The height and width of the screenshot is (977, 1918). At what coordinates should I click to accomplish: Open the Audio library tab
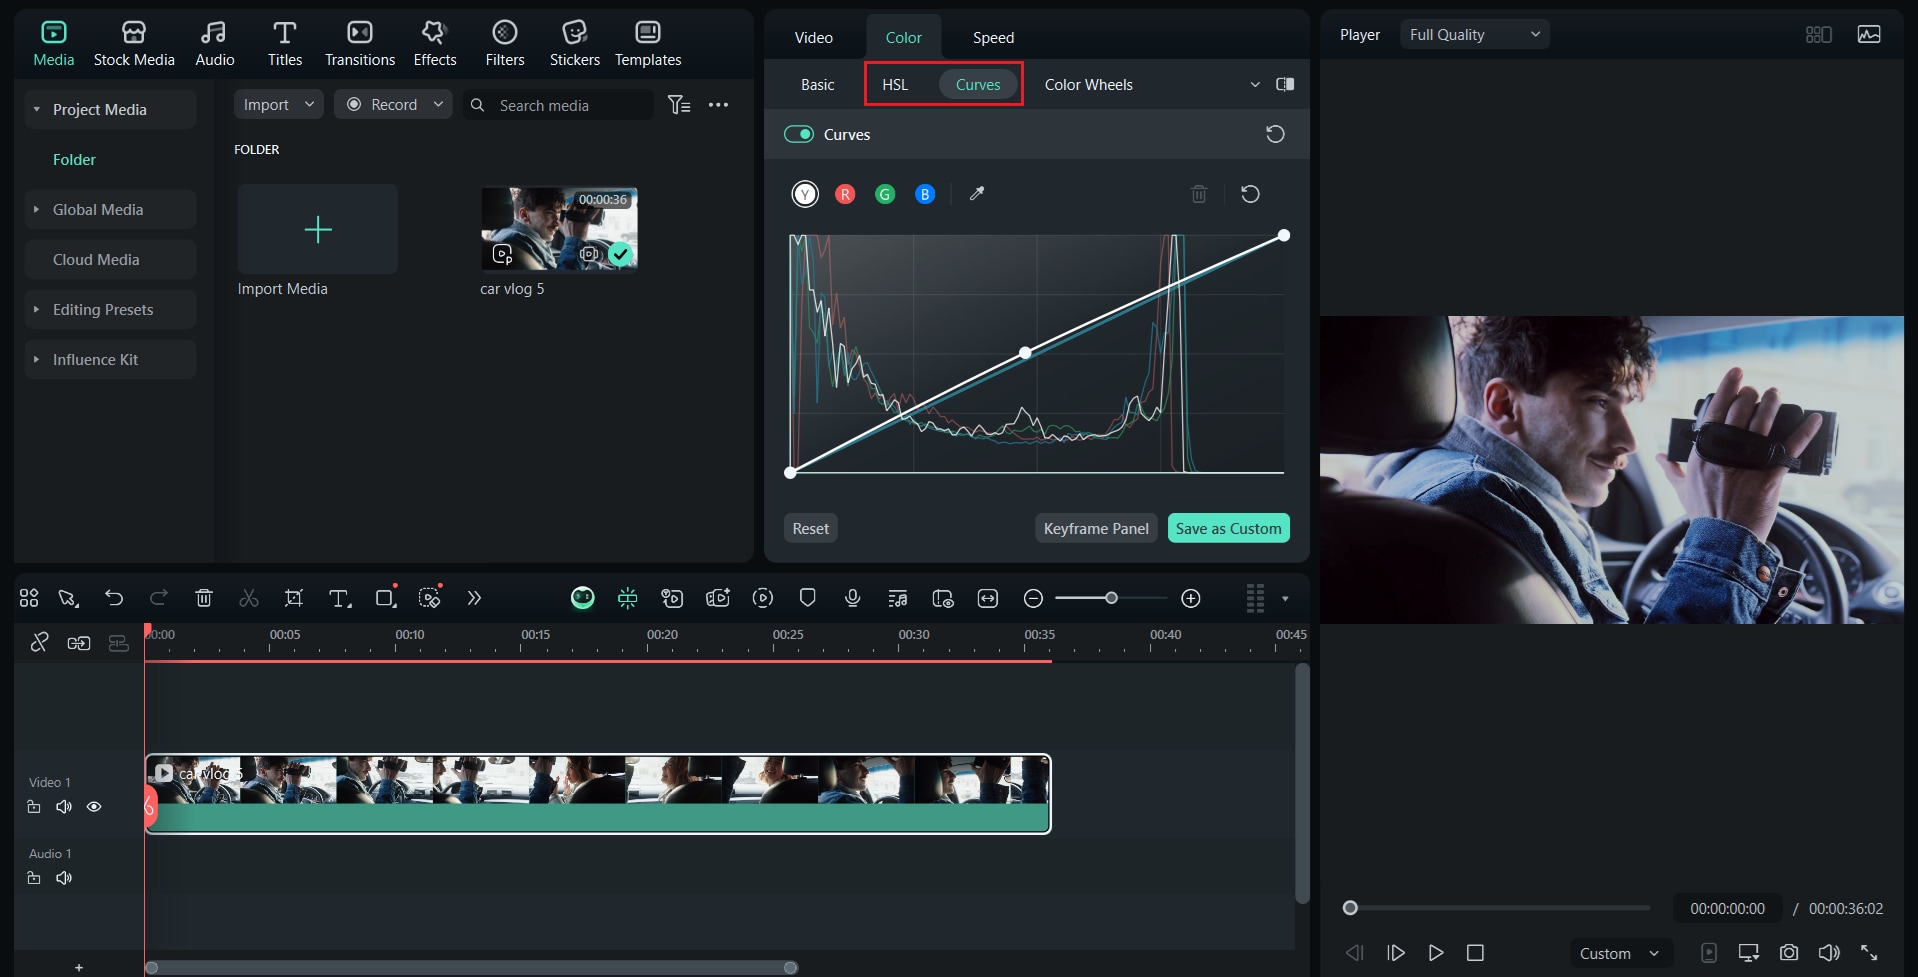click(214, 45)
